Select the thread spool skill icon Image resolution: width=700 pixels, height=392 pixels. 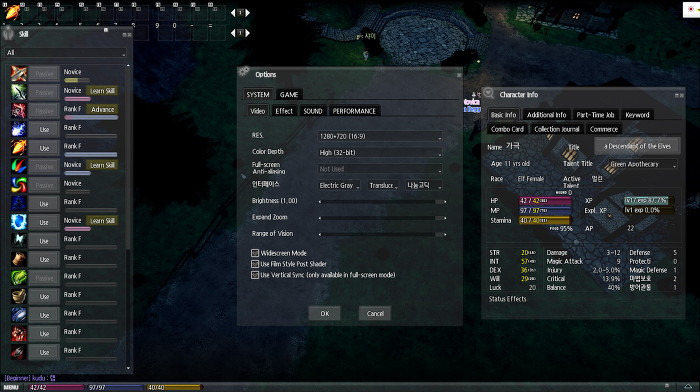click(19, 259)
